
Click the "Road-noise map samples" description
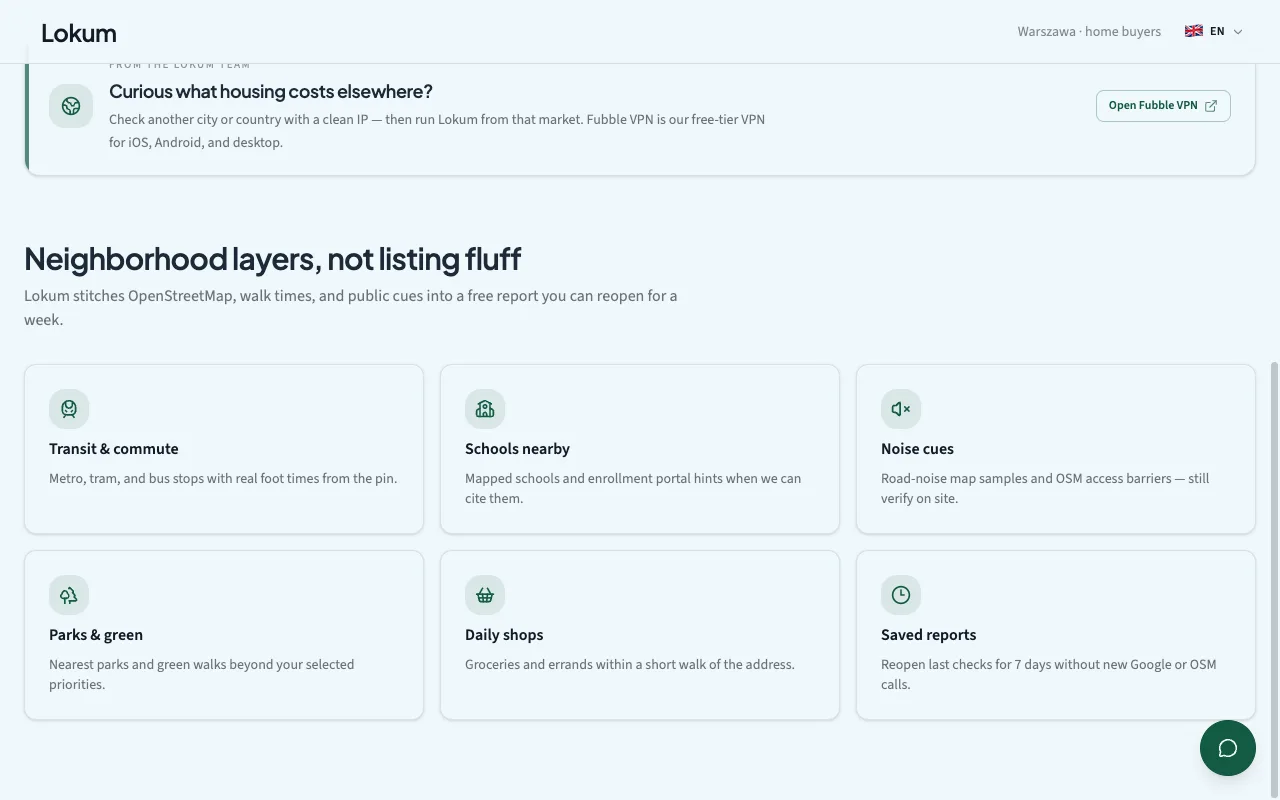pyautogui.click(x=1045, y=488)
